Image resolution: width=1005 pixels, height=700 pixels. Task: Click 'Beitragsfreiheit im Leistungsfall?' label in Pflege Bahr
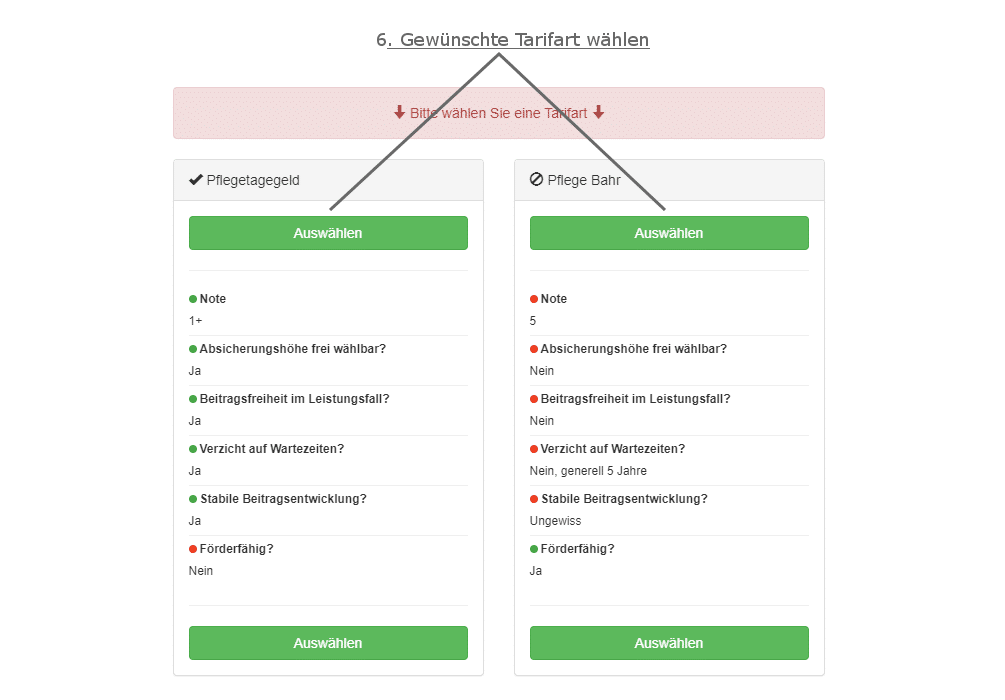tap(635, 399)
